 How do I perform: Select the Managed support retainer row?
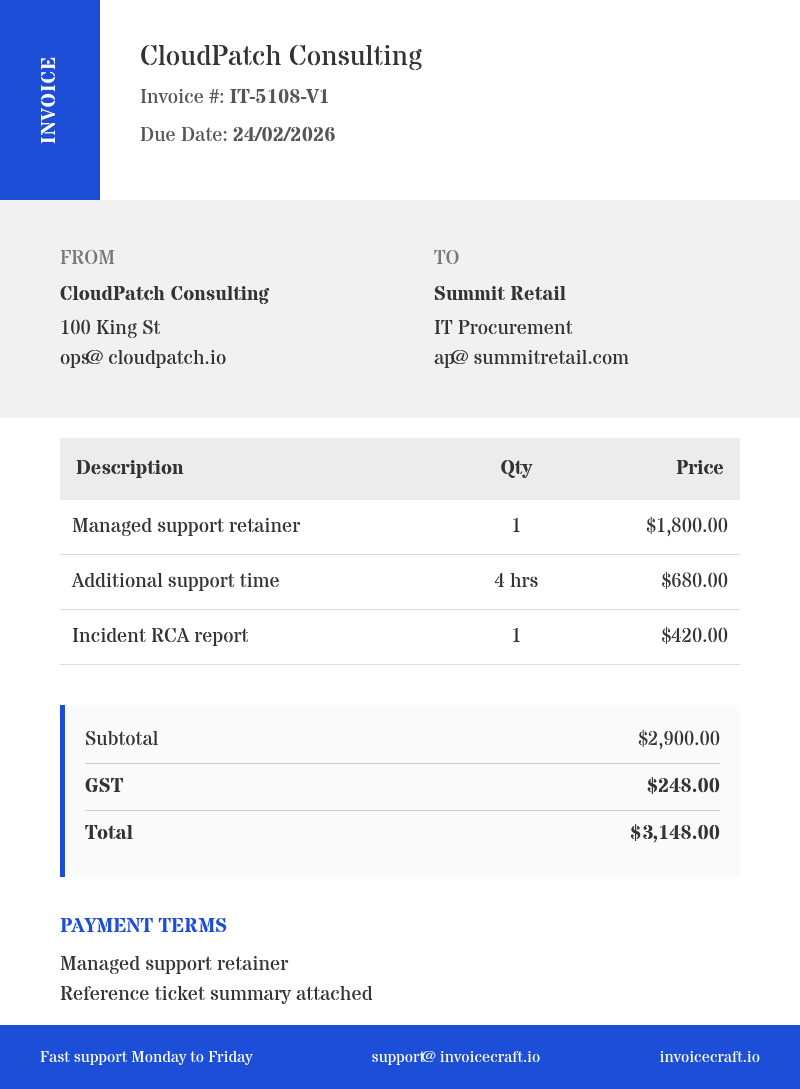click(400, 526)
